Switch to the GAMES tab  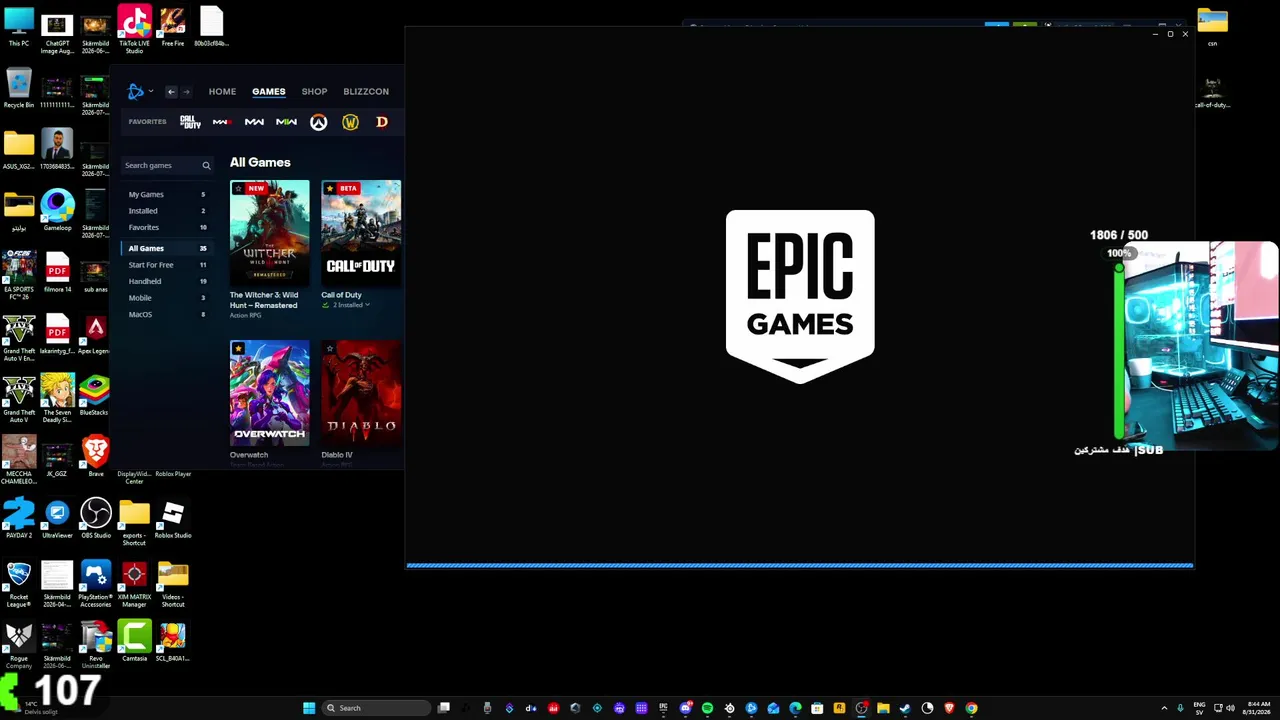click(x=269, y=92)
